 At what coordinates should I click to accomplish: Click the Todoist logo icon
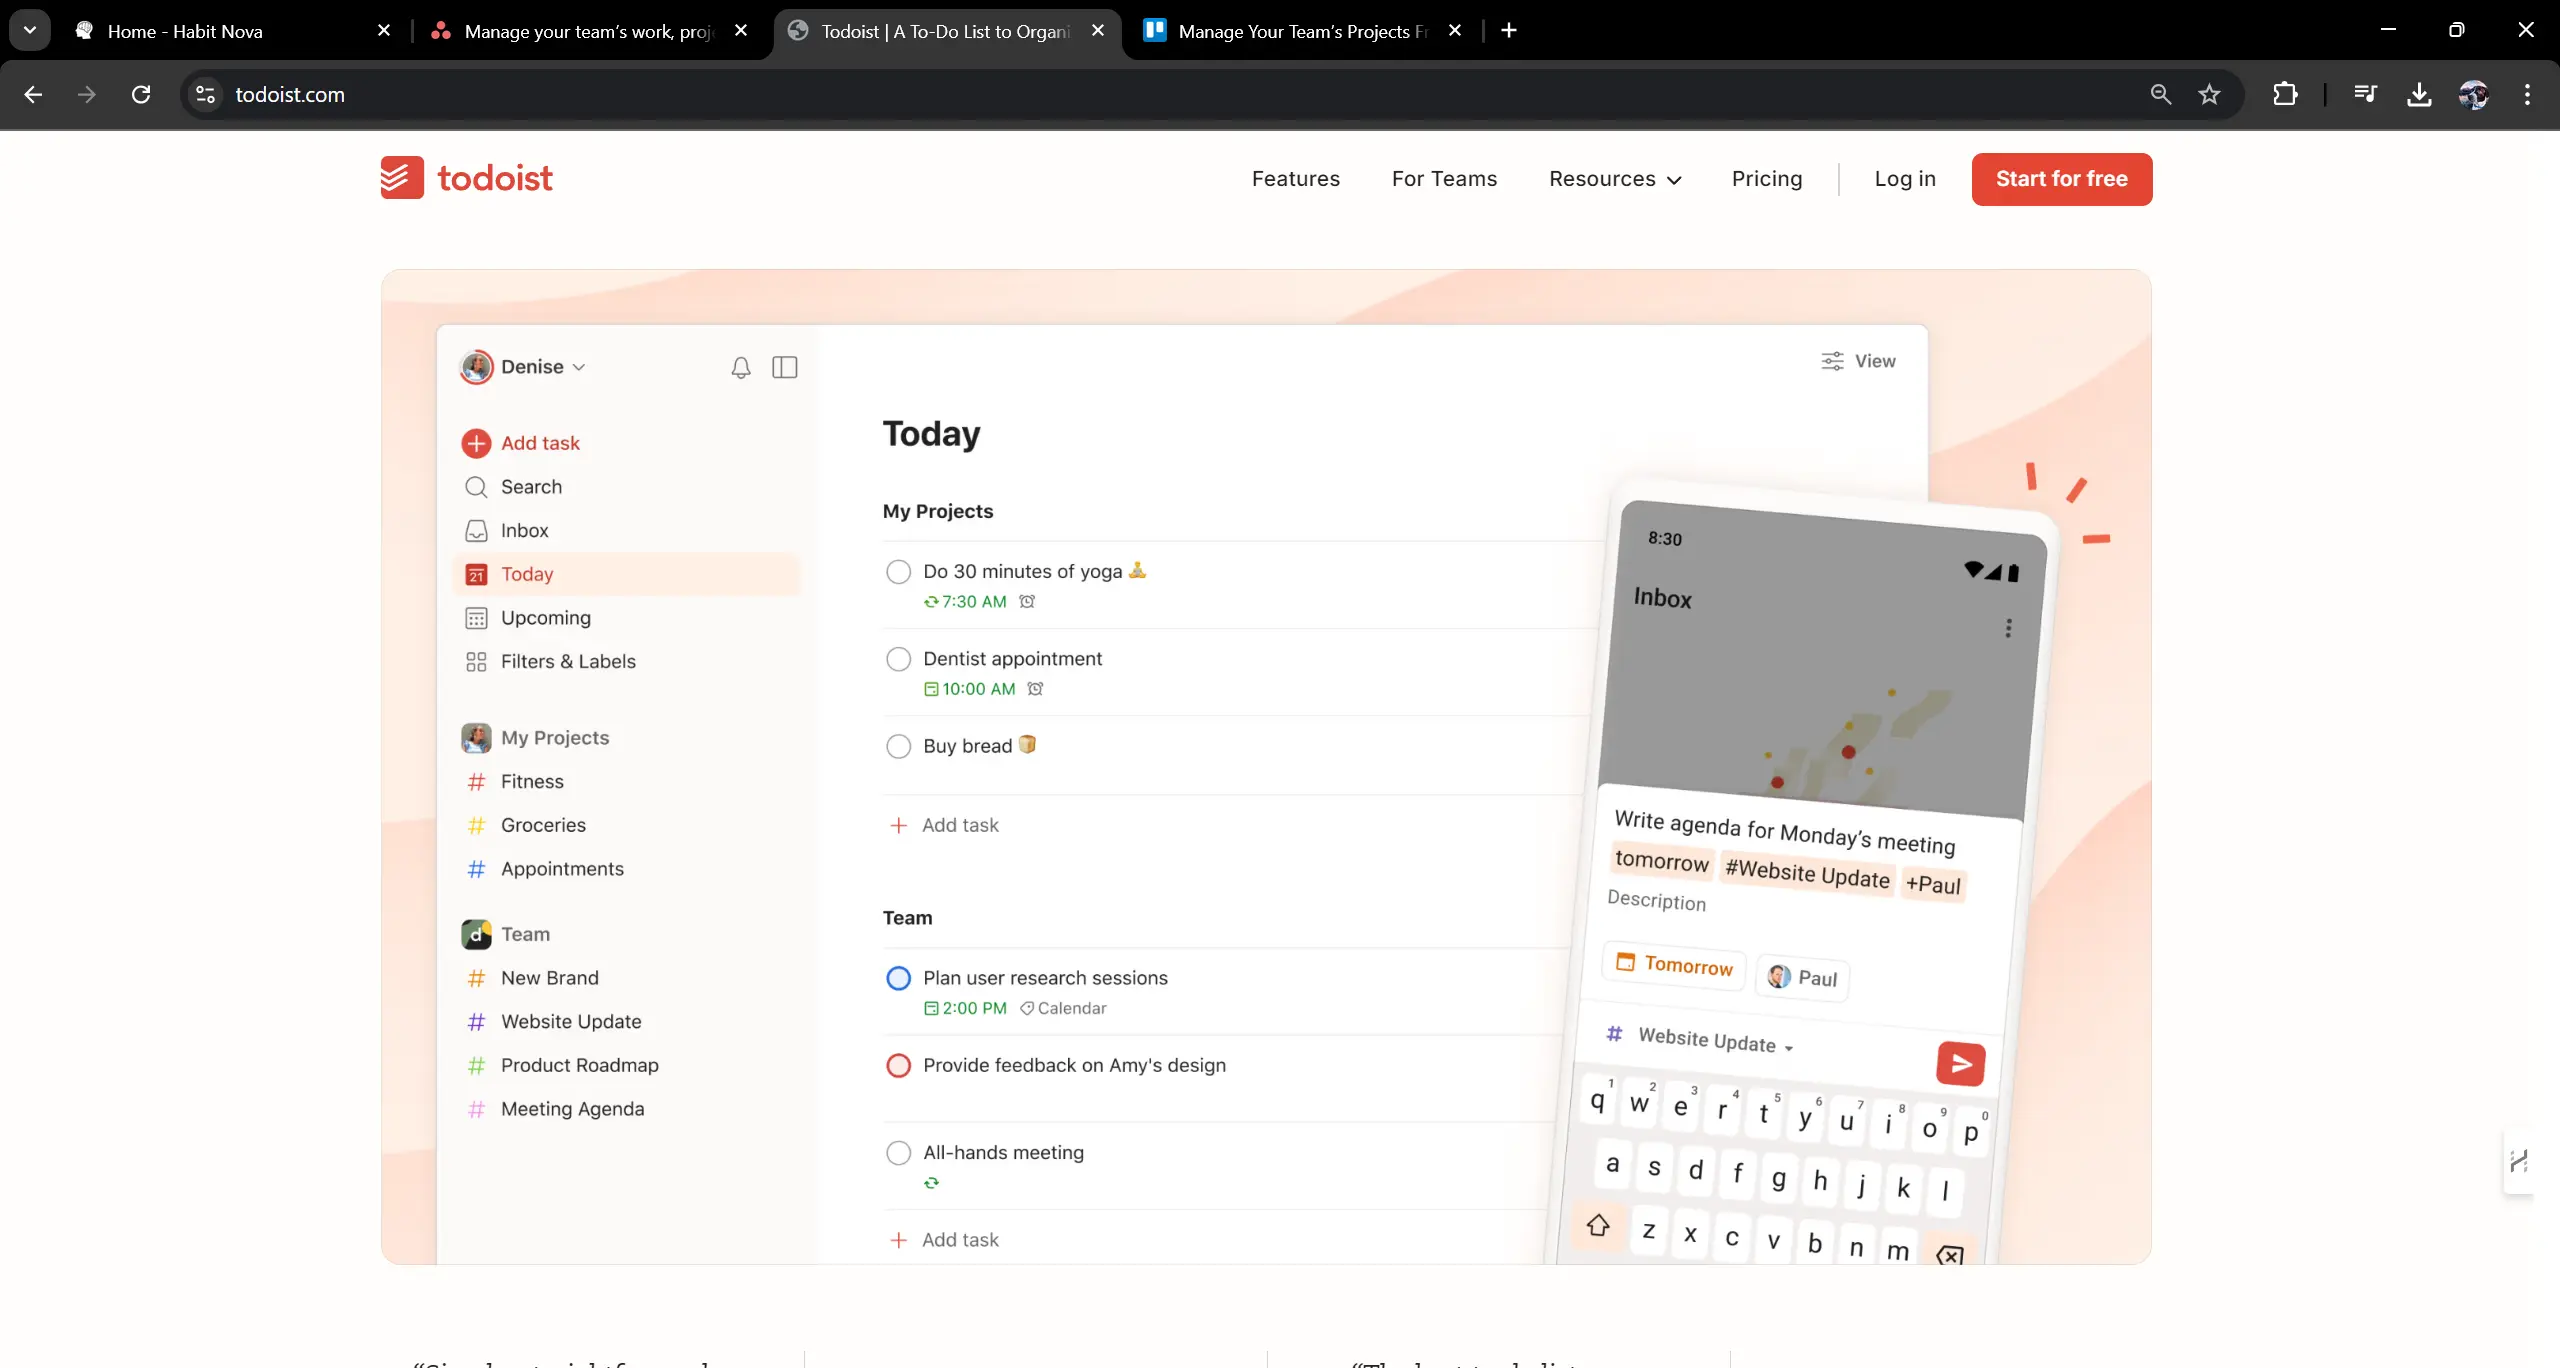tap(402, 178)
